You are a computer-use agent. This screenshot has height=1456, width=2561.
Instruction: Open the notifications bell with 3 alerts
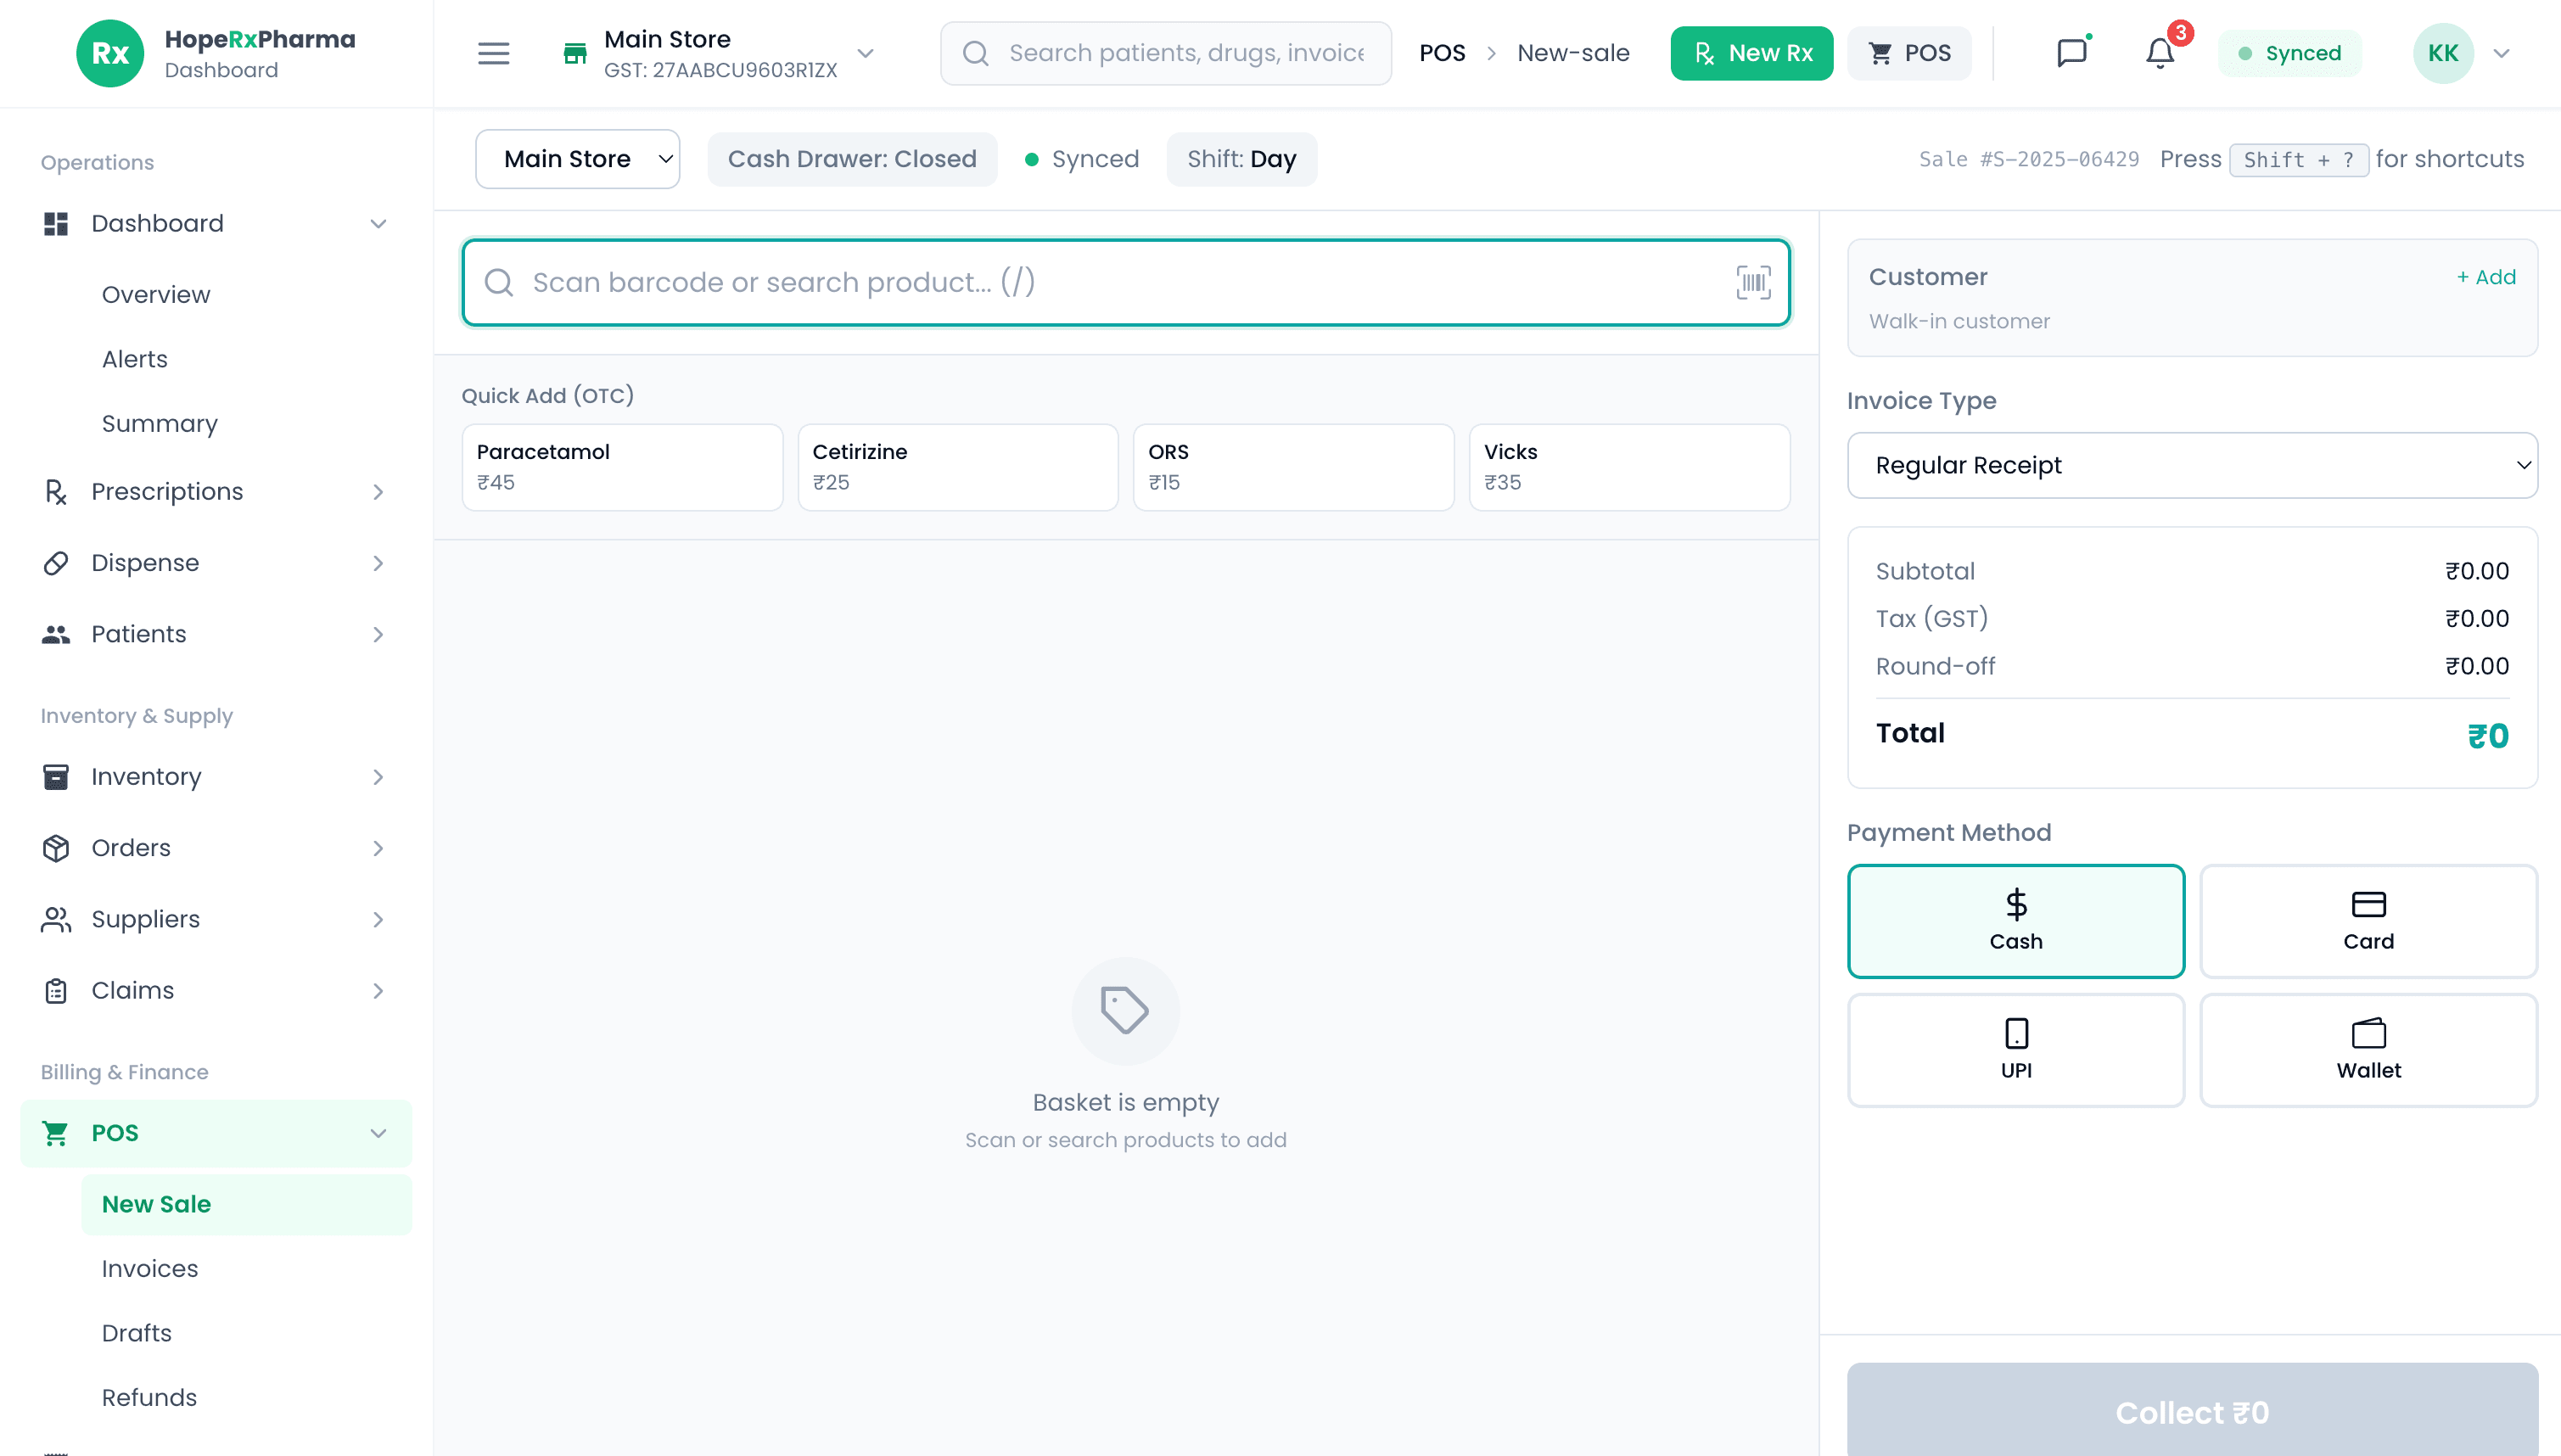point(2159,53)
